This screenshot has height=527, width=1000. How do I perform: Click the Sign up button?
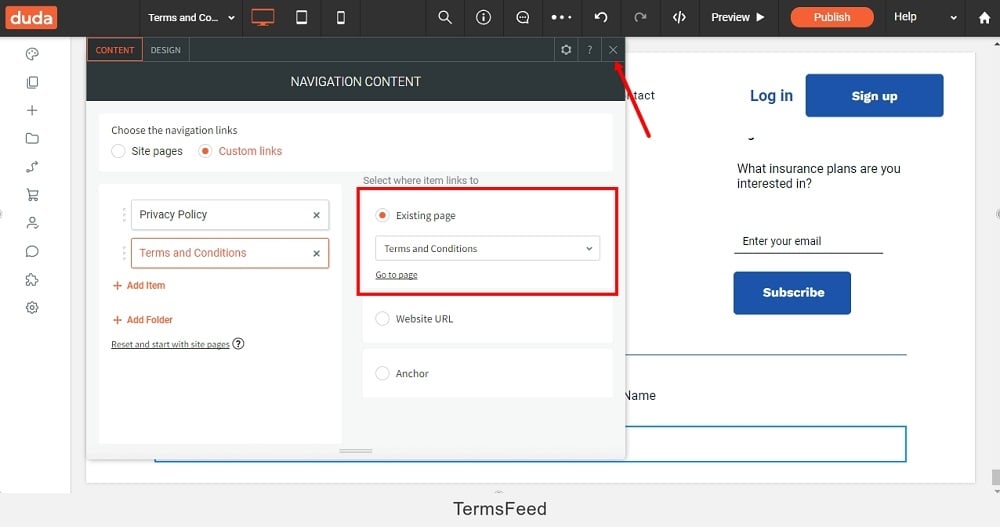874,96
